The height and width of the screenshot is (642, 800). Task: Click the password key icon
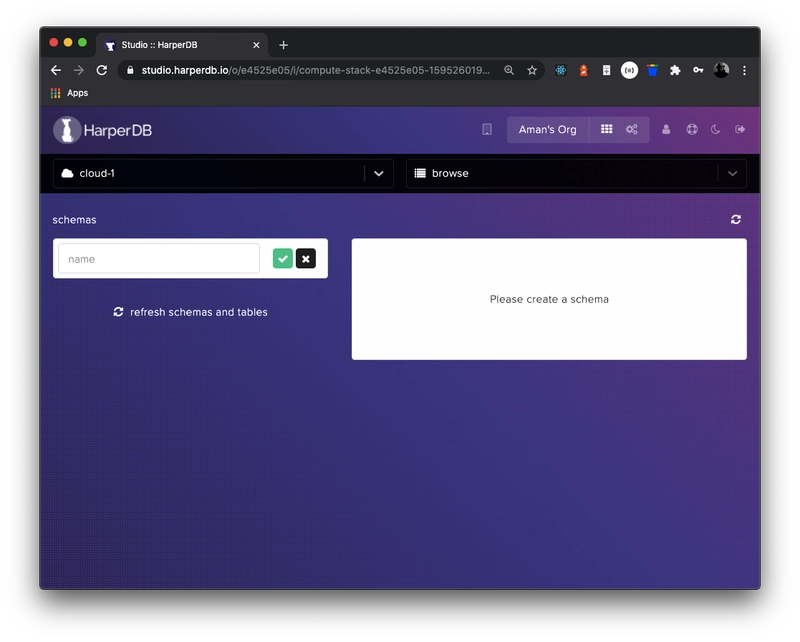click(x=698, y=70)
